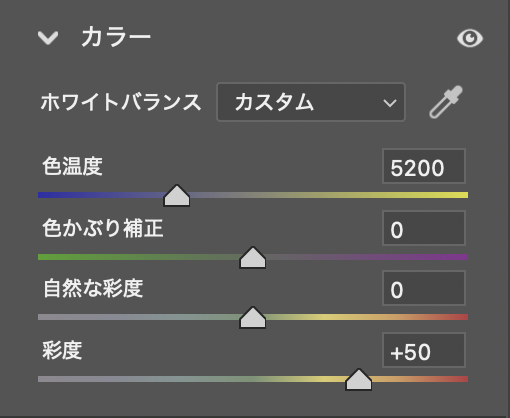This screenshot has height=418, width=510.
Task: Click the 彩度 value field showing +50
Action: click(424, 350)
